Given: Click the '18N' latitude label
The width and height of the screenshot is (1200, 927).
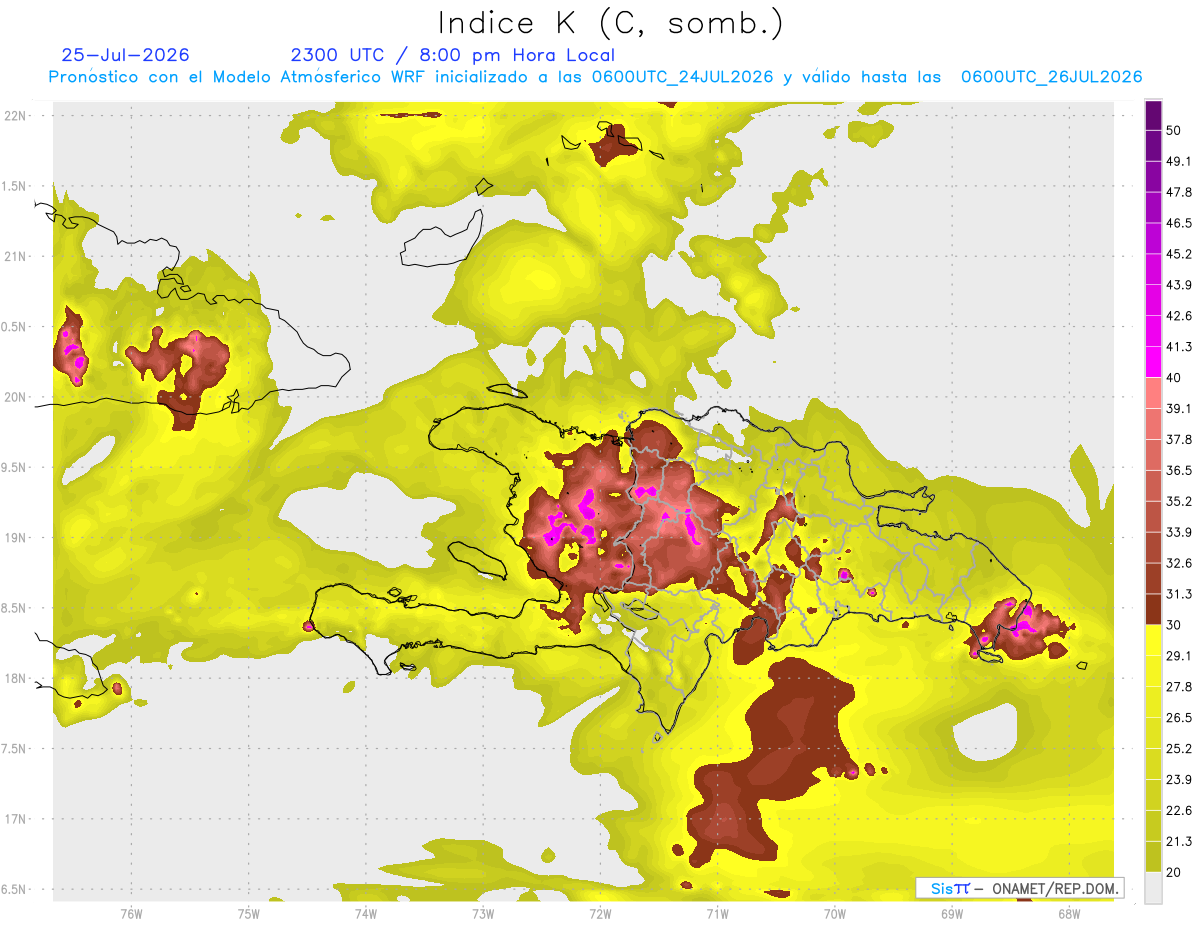Looking at the screenshot, I should 15,678.
